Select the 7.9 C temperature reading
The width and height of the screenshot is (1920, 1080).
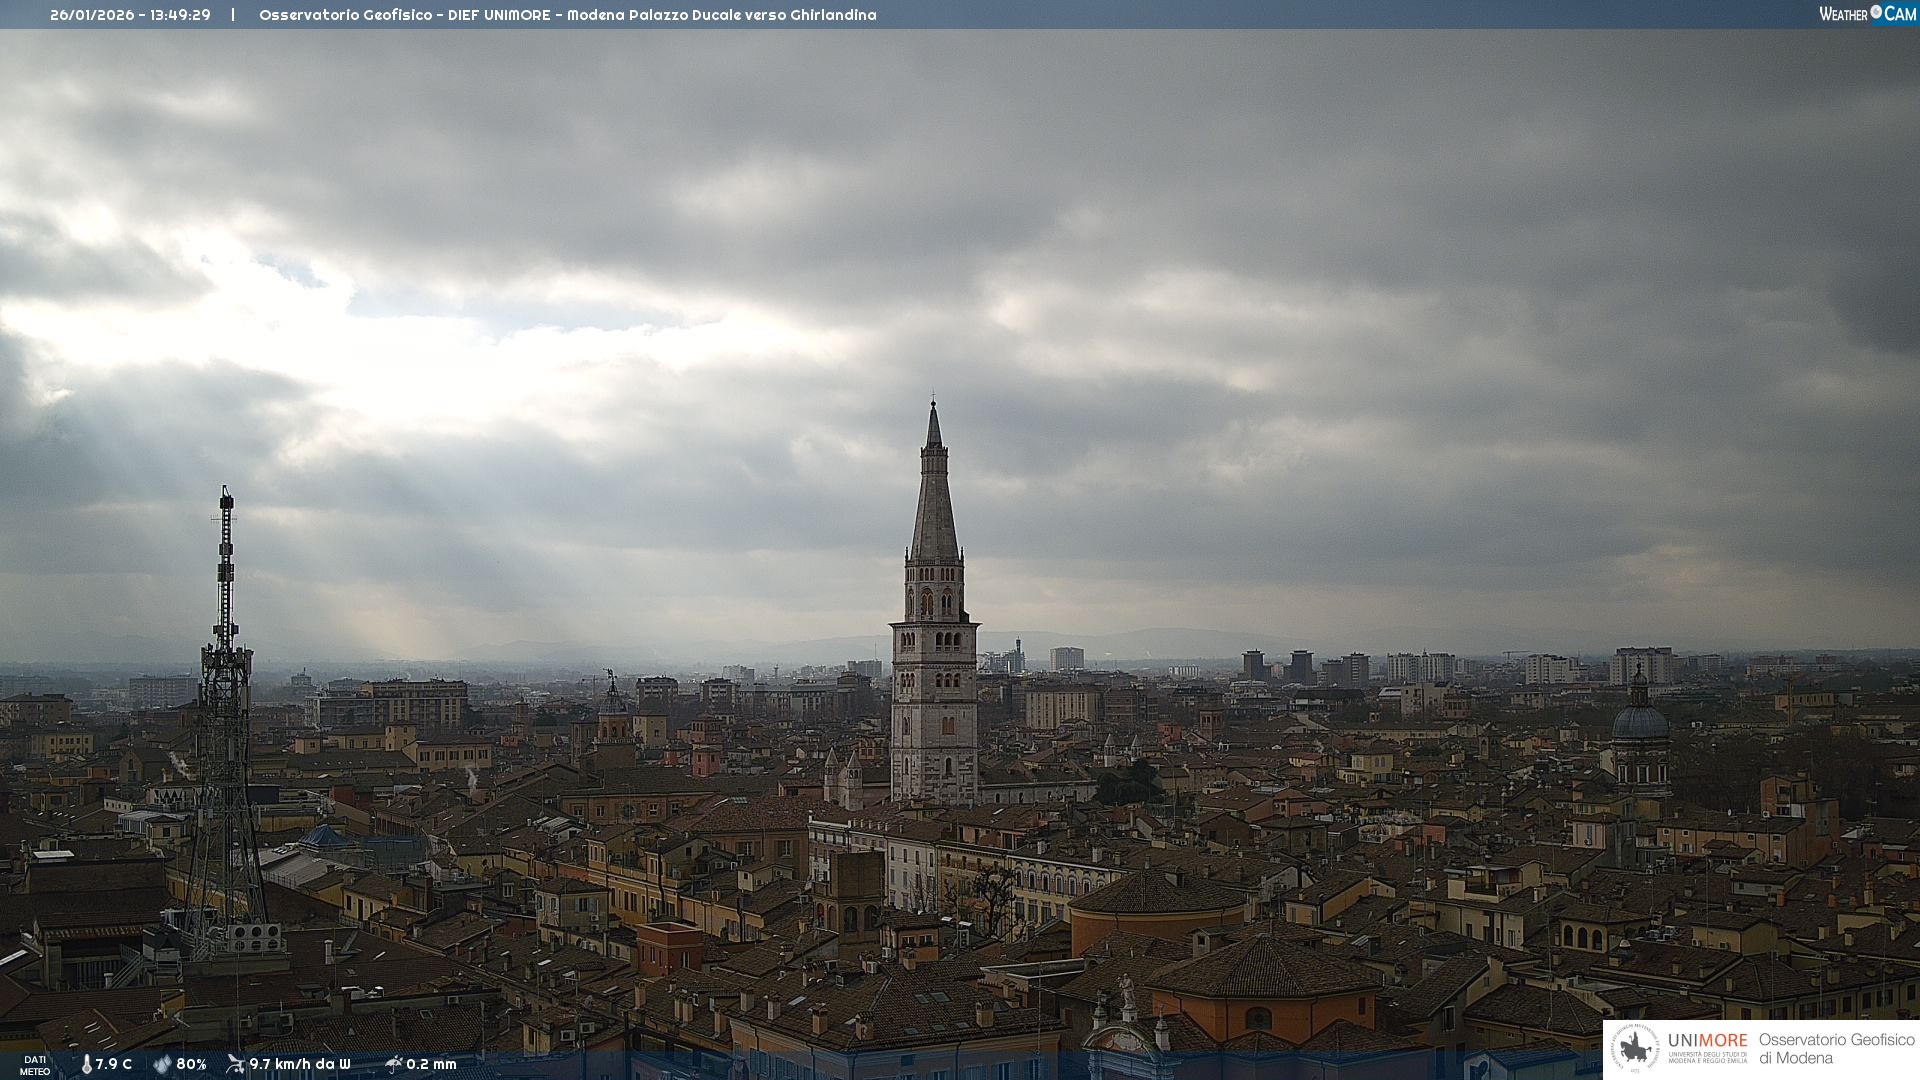113,1064
